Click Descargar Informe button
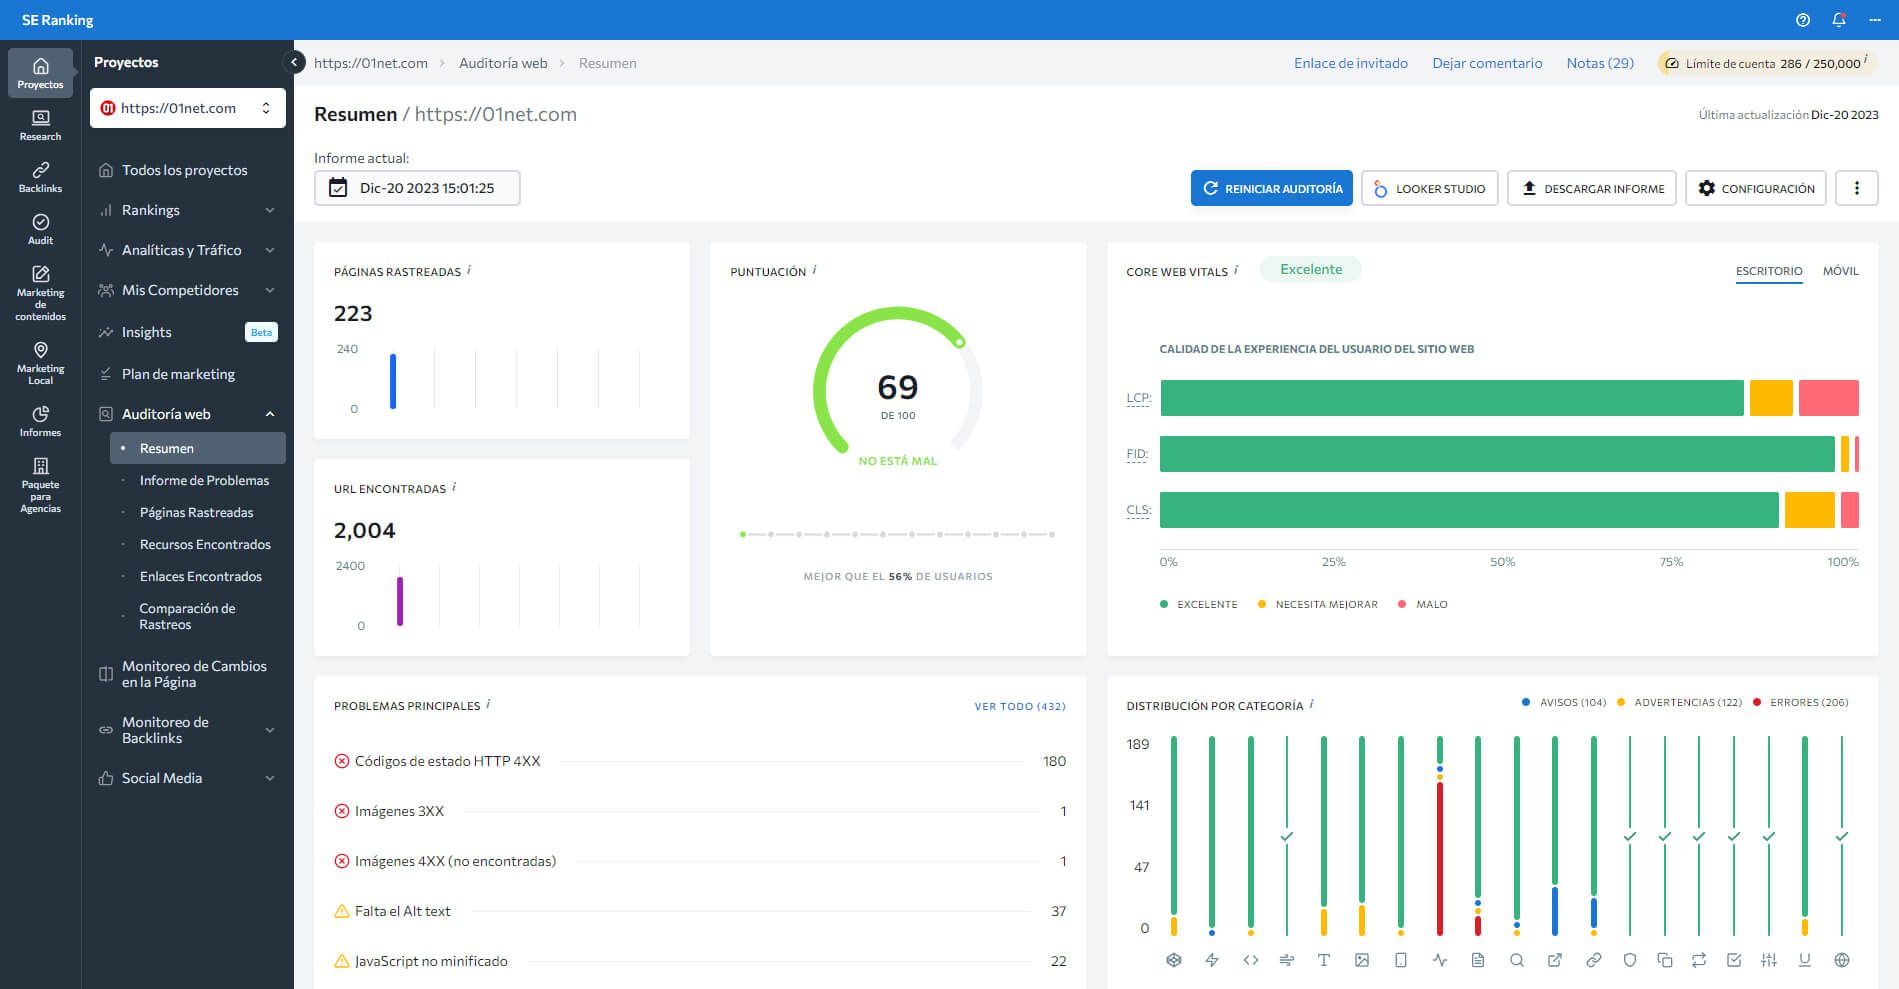The image size is (1899, 989). click(1592, 188)
